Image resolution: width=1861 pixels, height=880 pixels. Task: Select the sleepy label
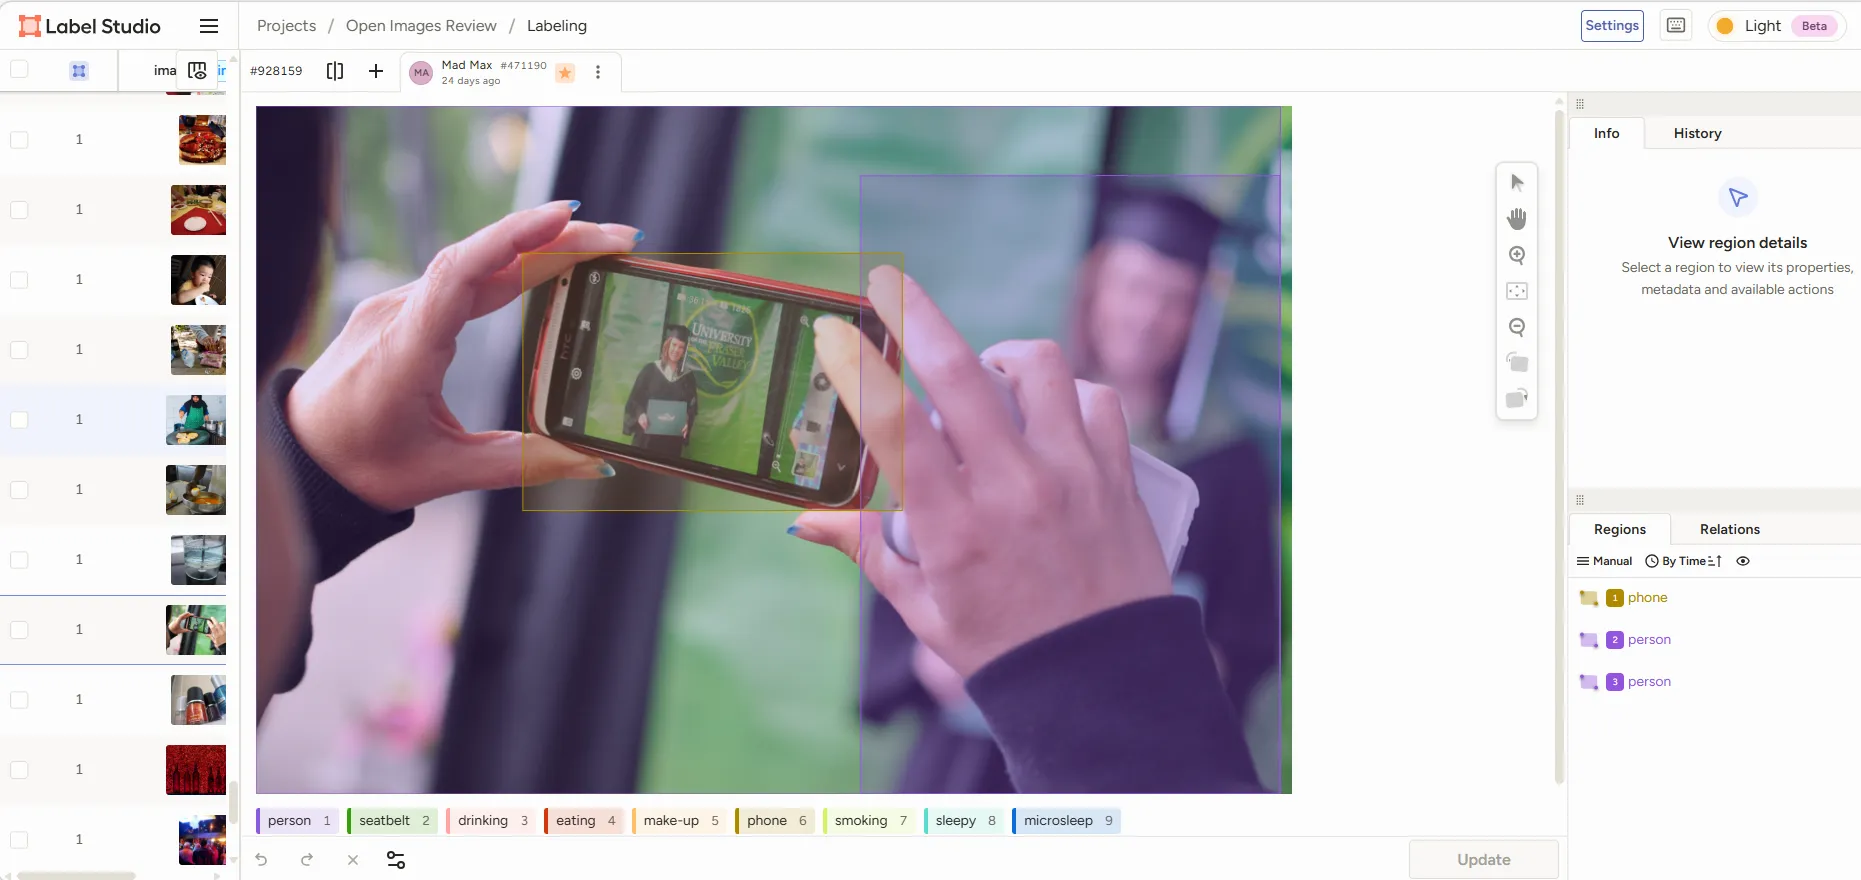tap(964, 821)
